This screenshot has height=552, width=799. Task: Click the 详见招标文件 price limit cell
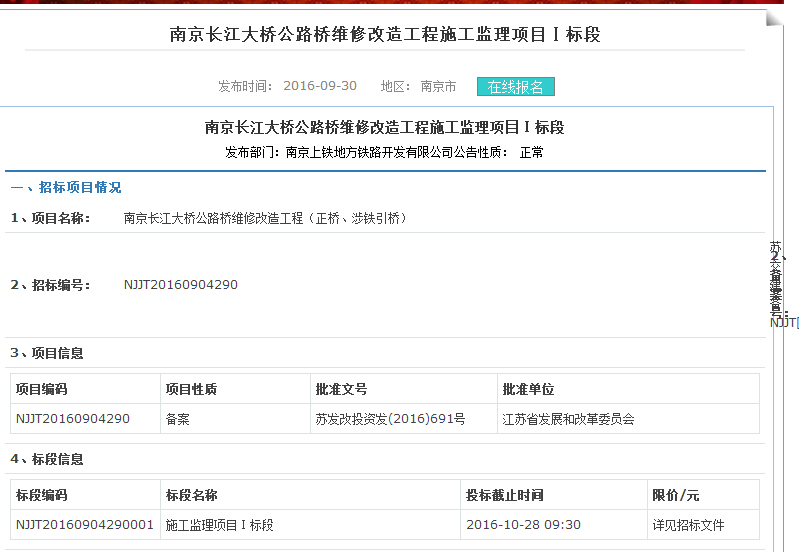(688, 525)
